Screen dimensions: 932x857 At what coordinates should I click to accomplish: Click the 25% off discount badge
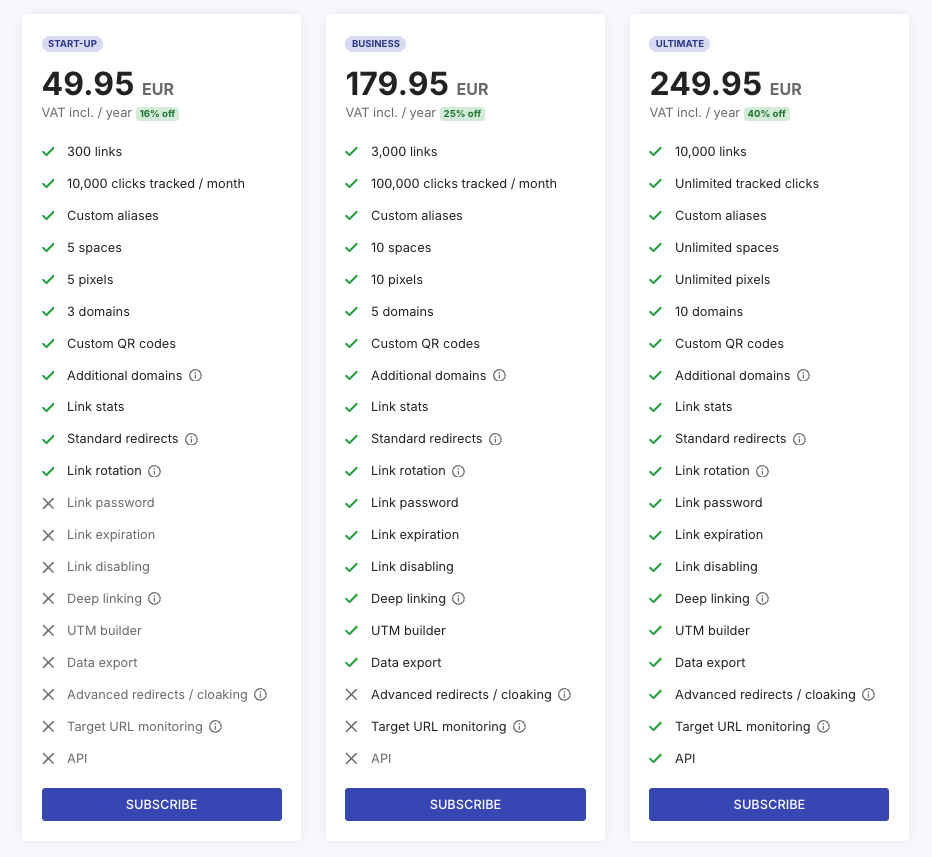pyautogui.click(x=462, y=114)
